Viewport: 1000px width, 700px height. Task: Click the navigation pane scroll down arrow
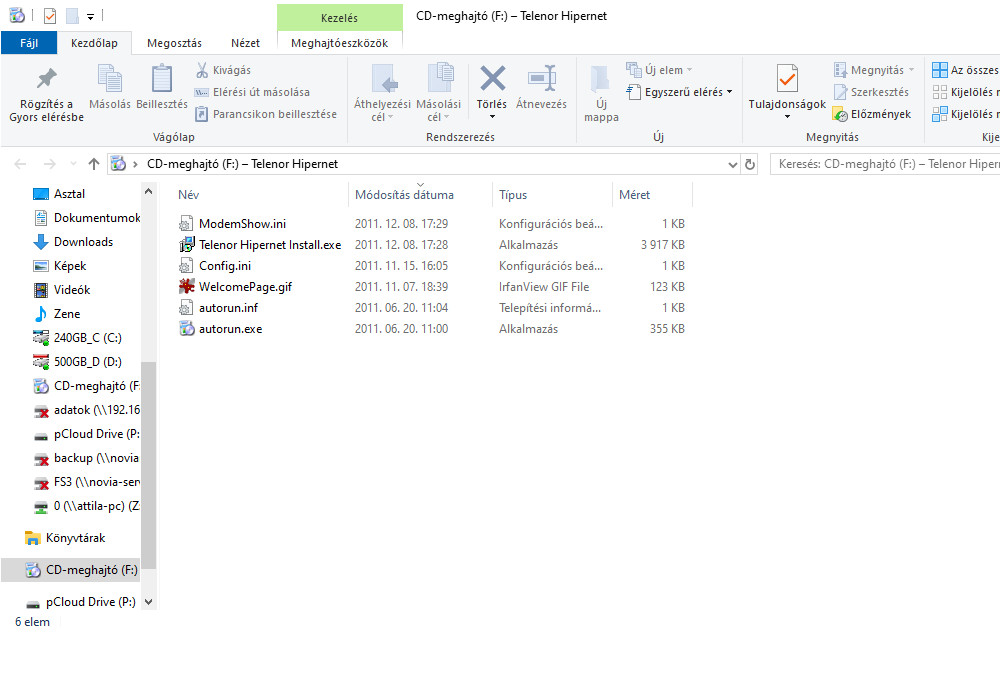point(149,601)
